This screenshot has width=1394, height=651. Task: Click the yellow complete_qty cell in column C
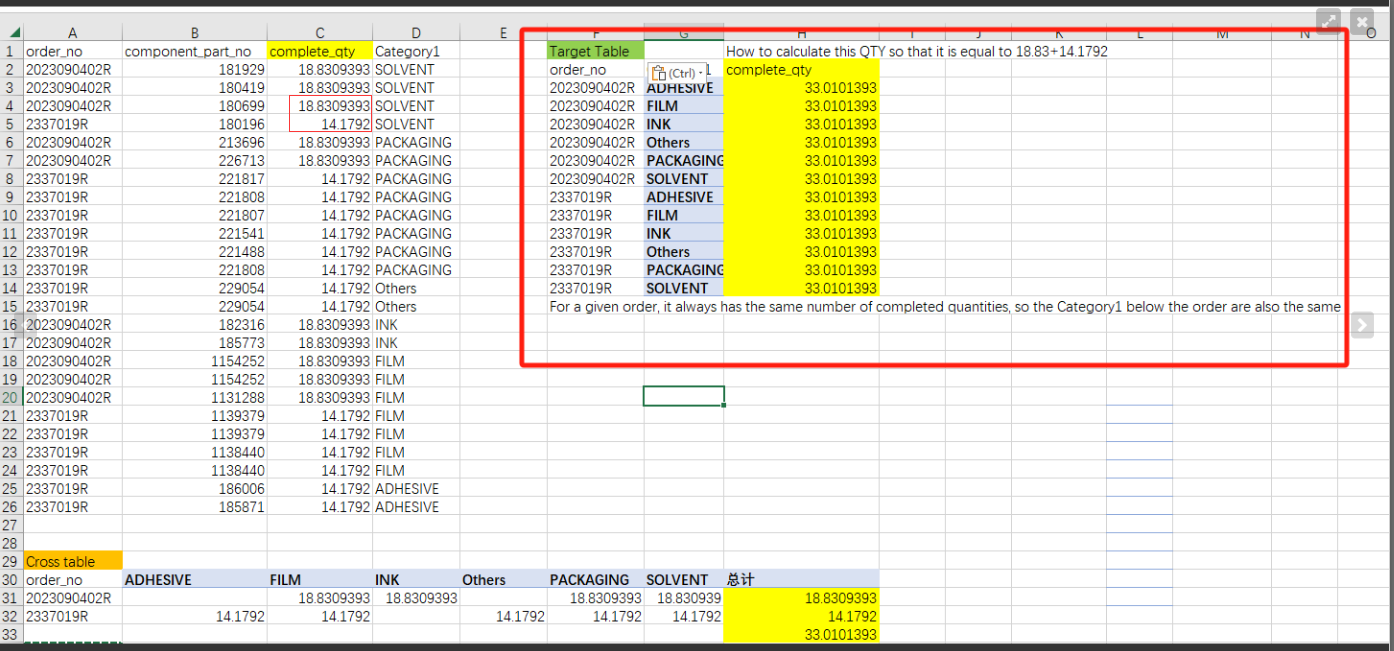pyautogui.click(x=320, y=51)
